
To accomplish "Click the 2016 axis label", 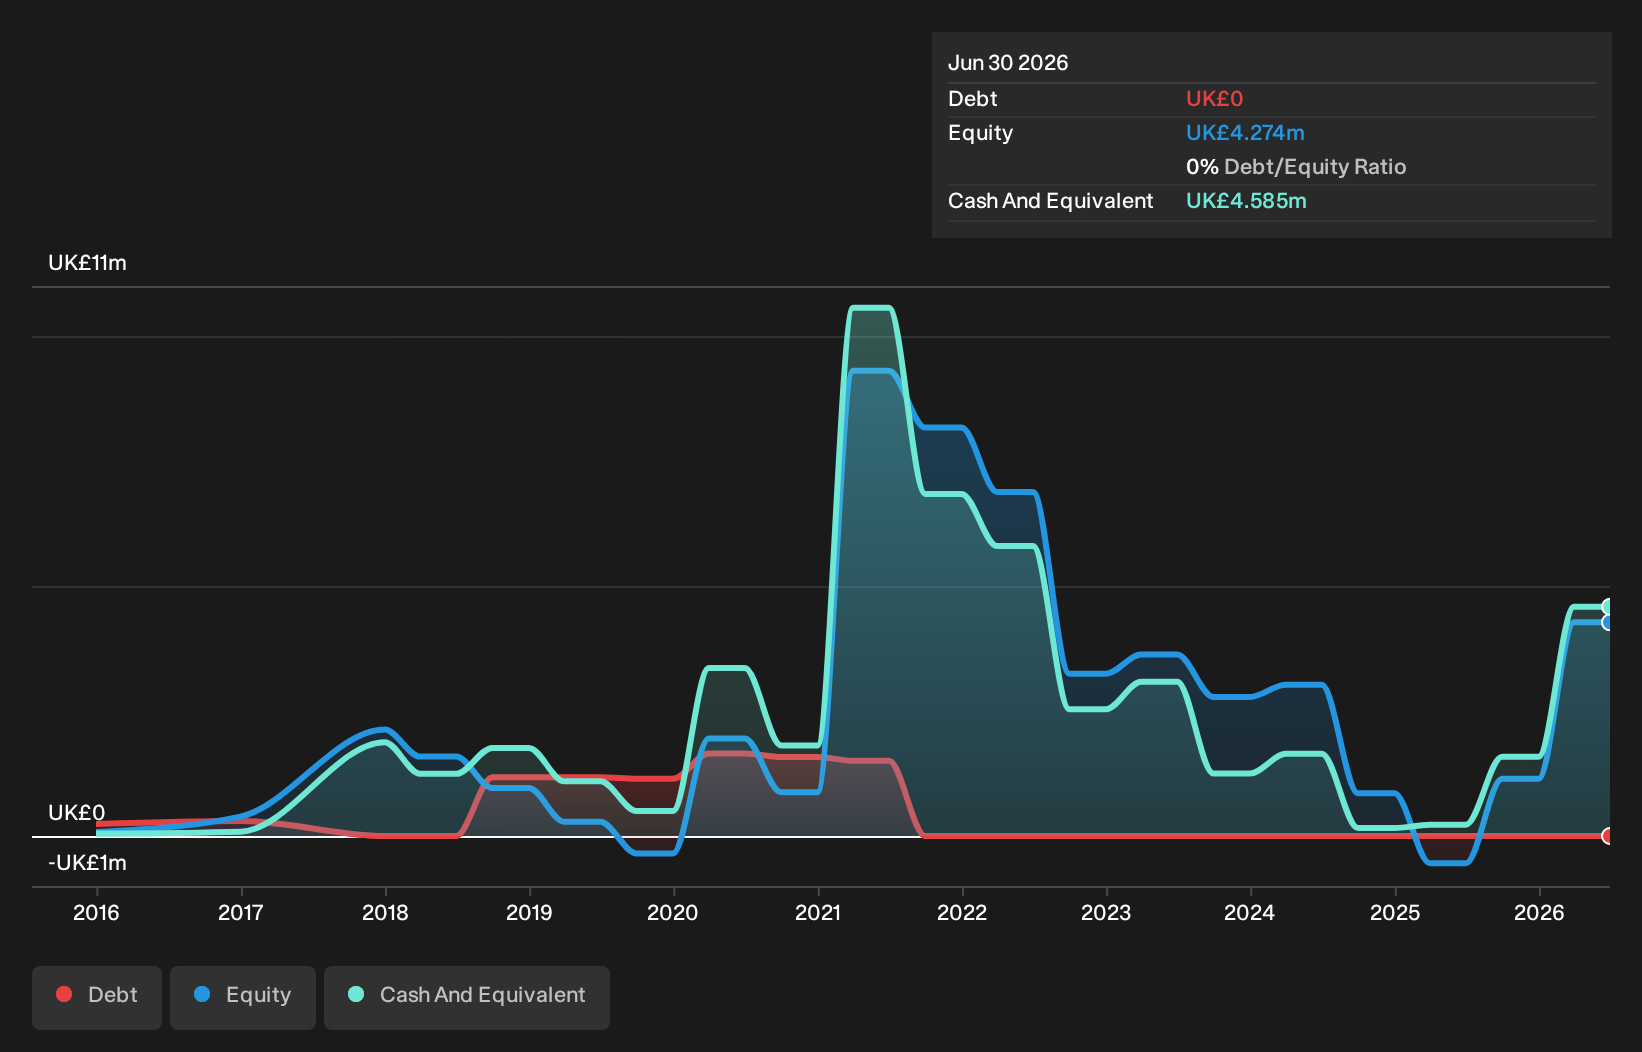I will pyautogui.click(x=96, y=913).
